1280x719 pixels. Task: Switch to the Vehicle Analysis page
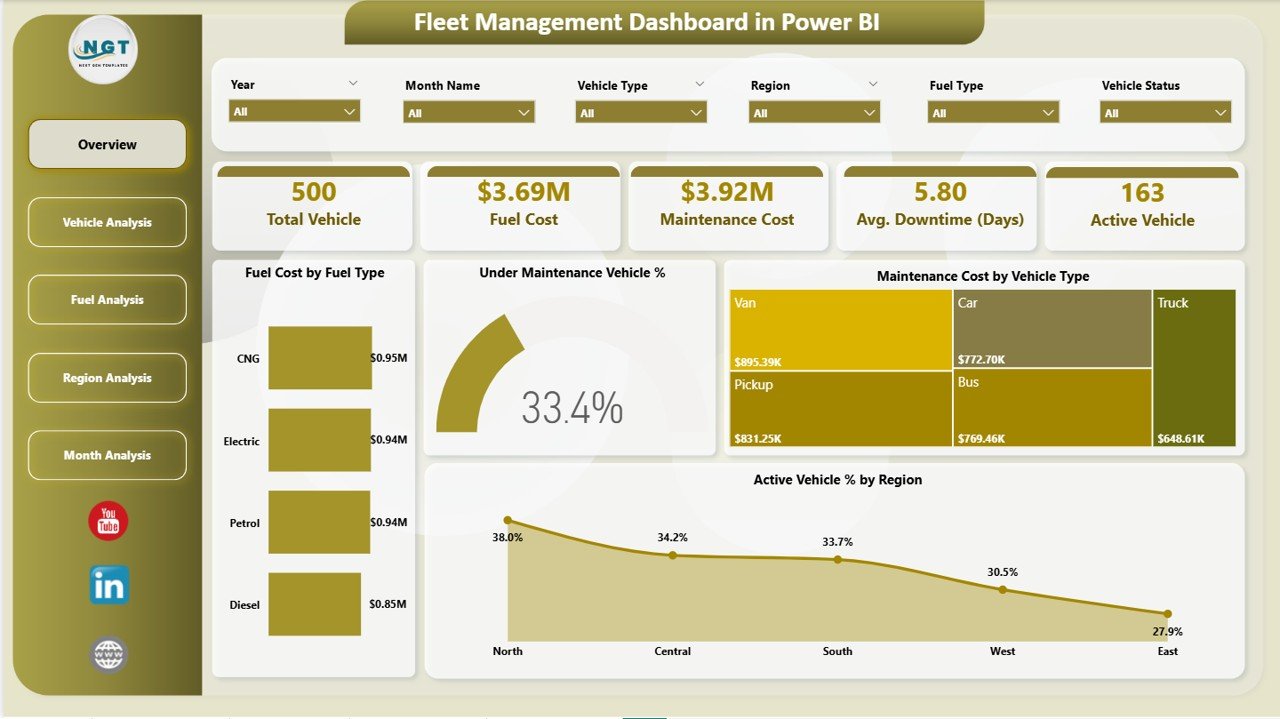[107, 222]
